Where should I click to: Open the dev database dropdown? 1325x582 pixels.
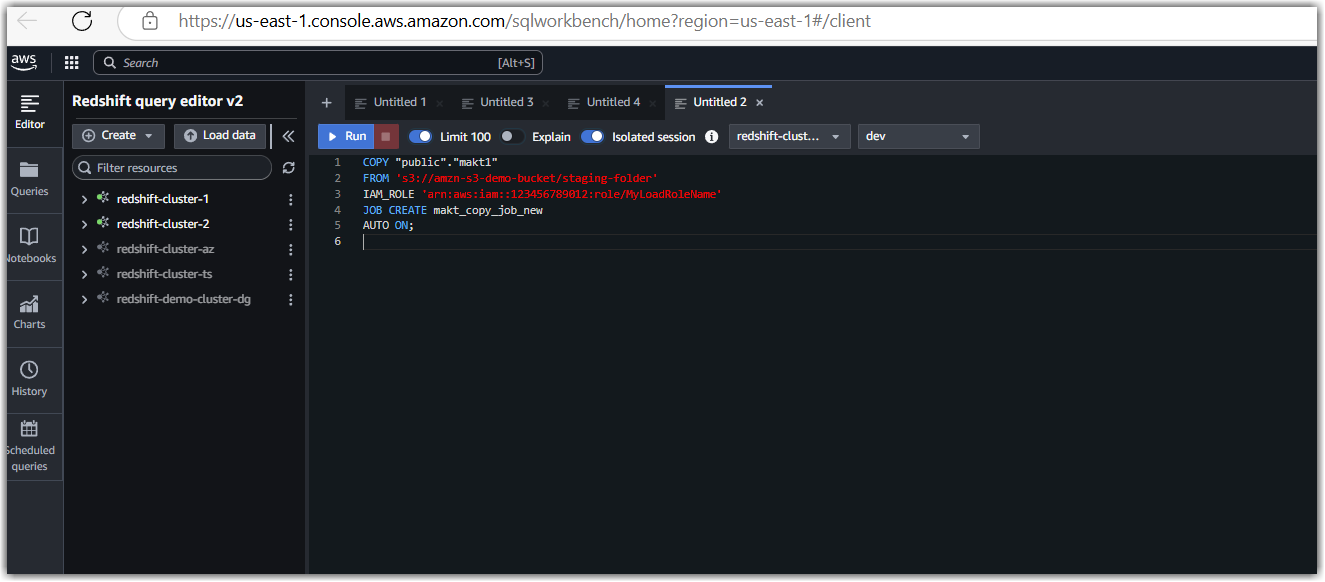(x=918, y=136)
